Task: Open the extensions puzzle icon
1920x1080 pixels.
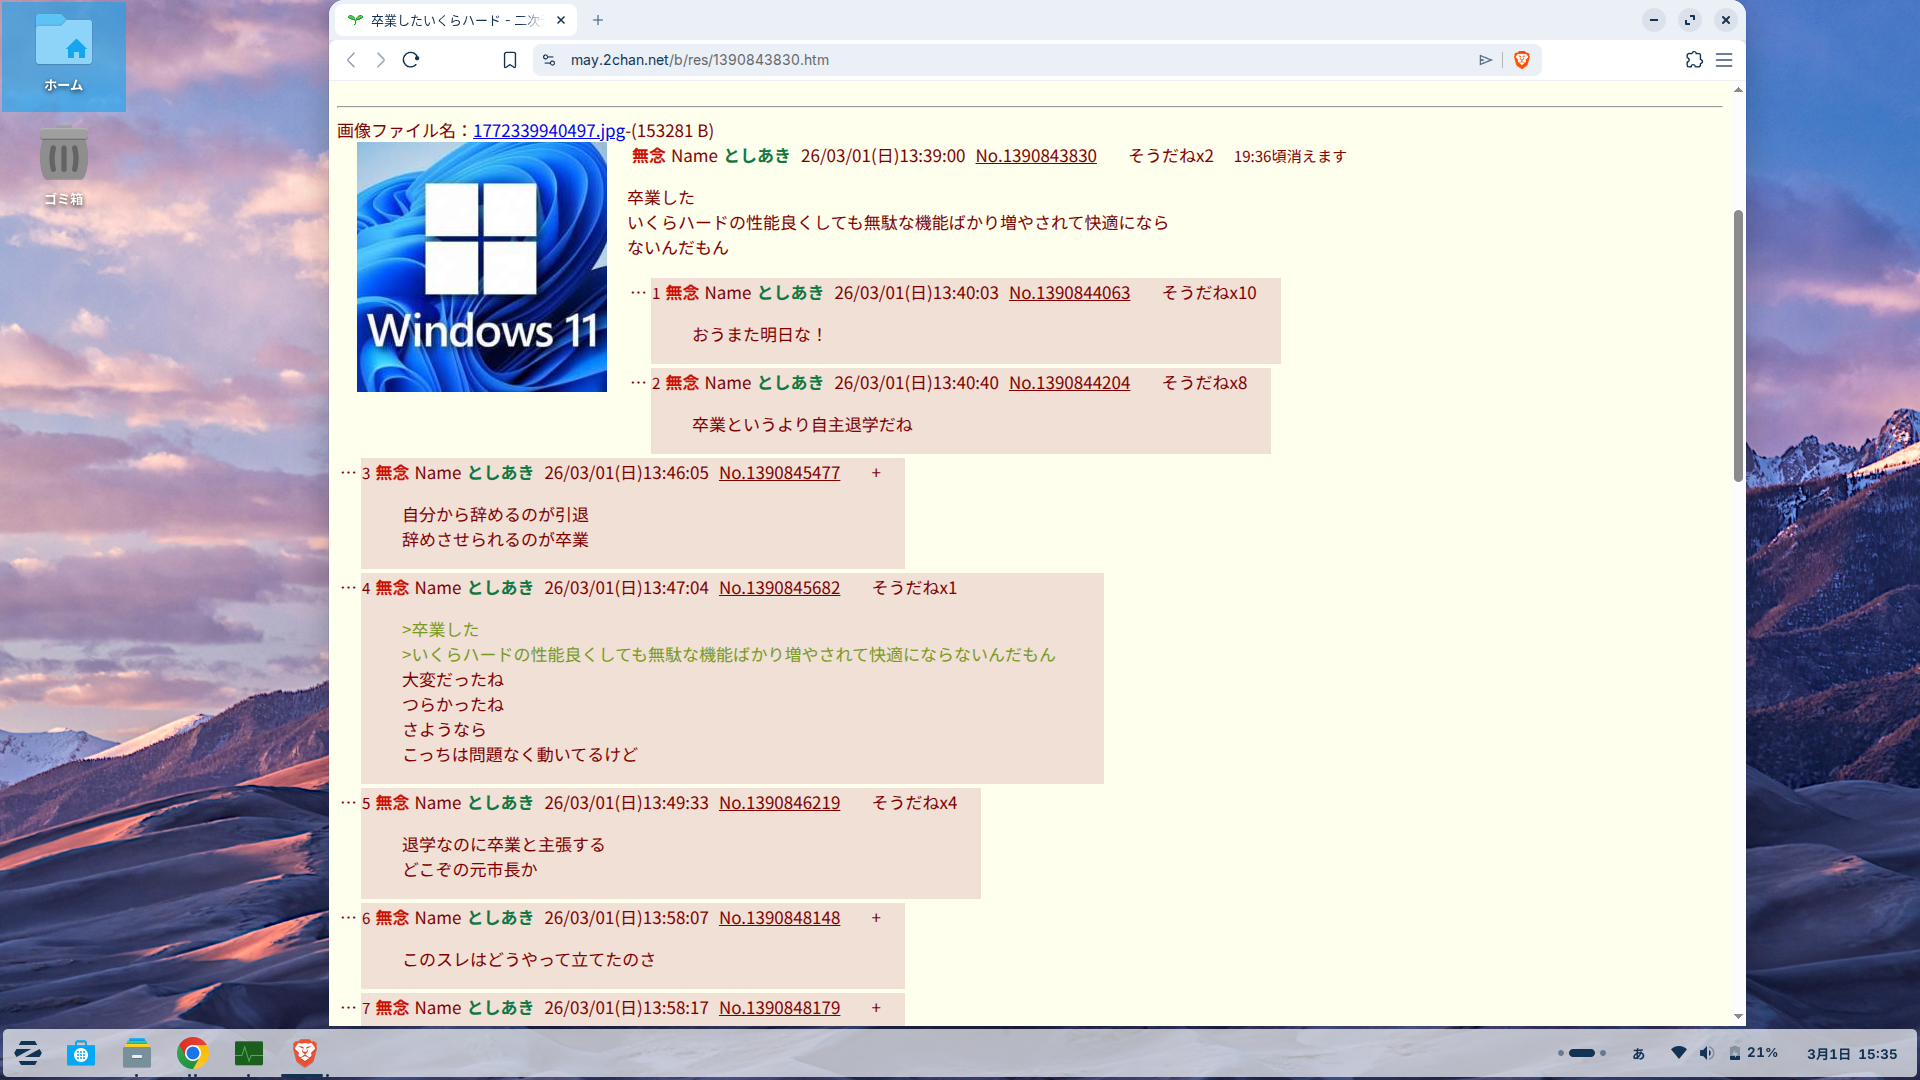Action: [x=1693, y=60]
